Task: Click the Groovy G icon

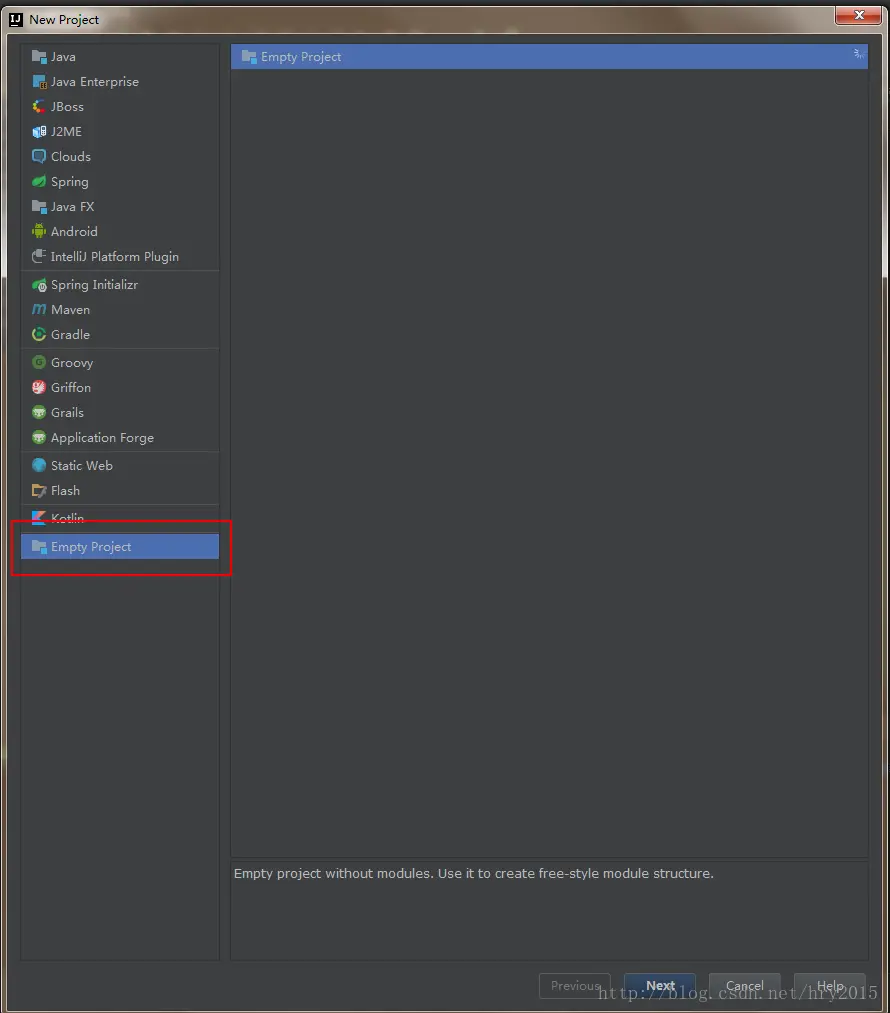Action: click(x=39, y=362)
